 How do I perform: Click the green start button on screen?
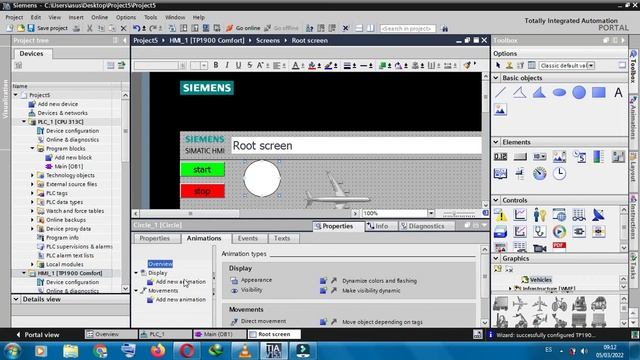coord(202,169)
